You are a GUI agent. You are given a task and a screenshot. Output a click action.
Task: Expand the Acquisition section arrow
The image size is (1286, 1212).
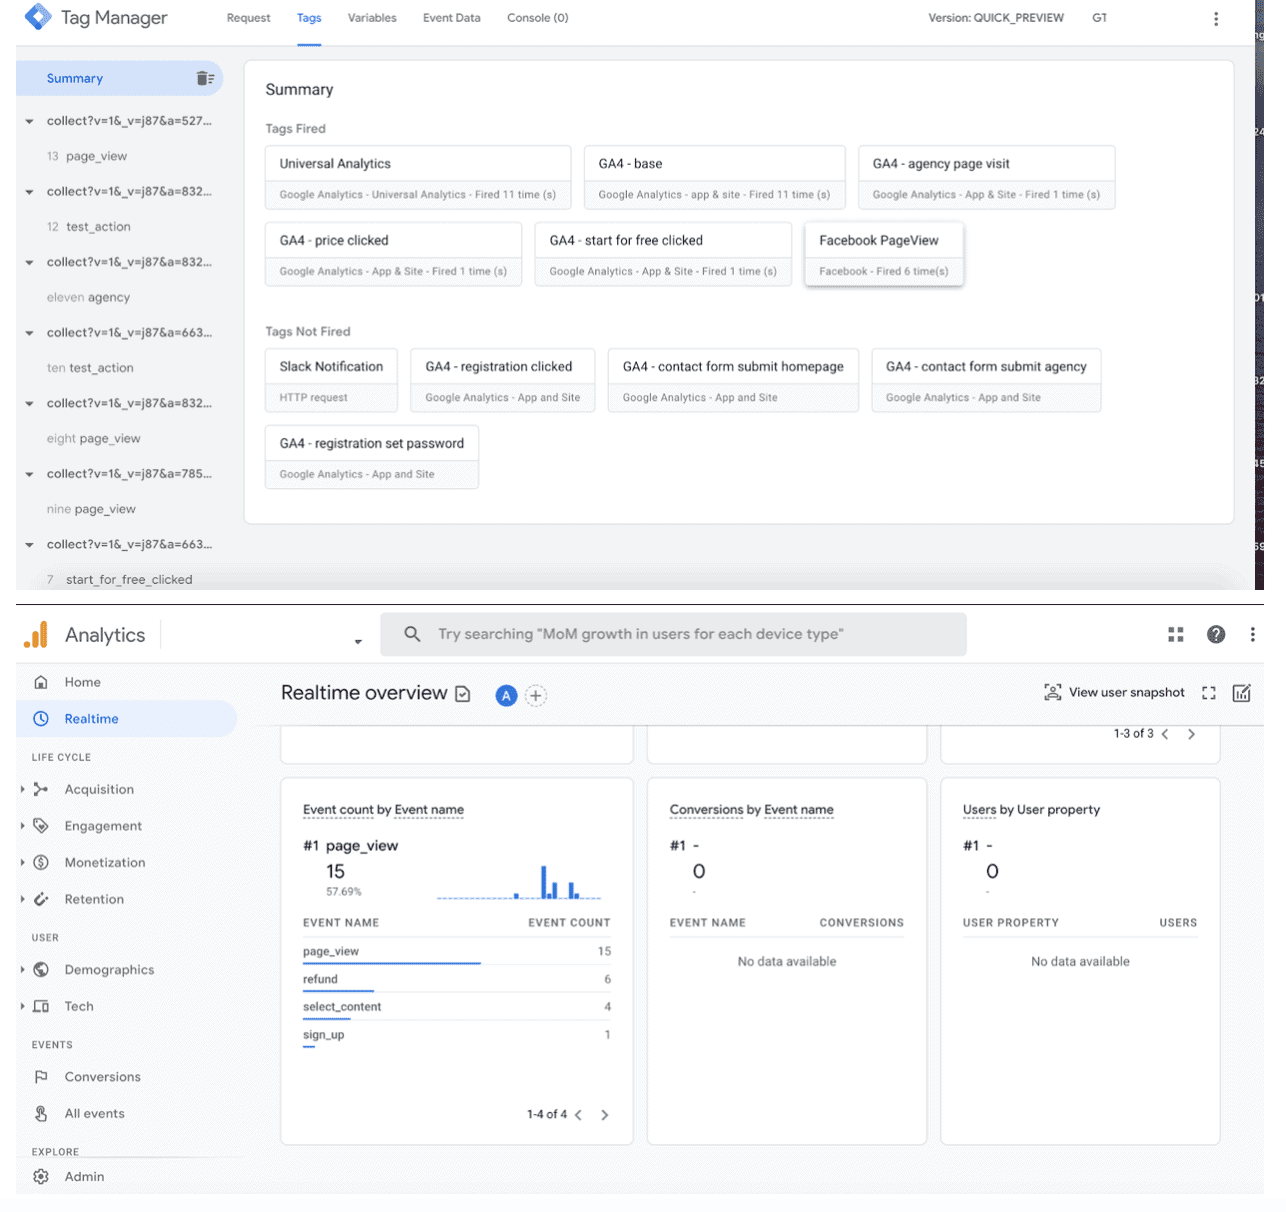click(22, 789)
